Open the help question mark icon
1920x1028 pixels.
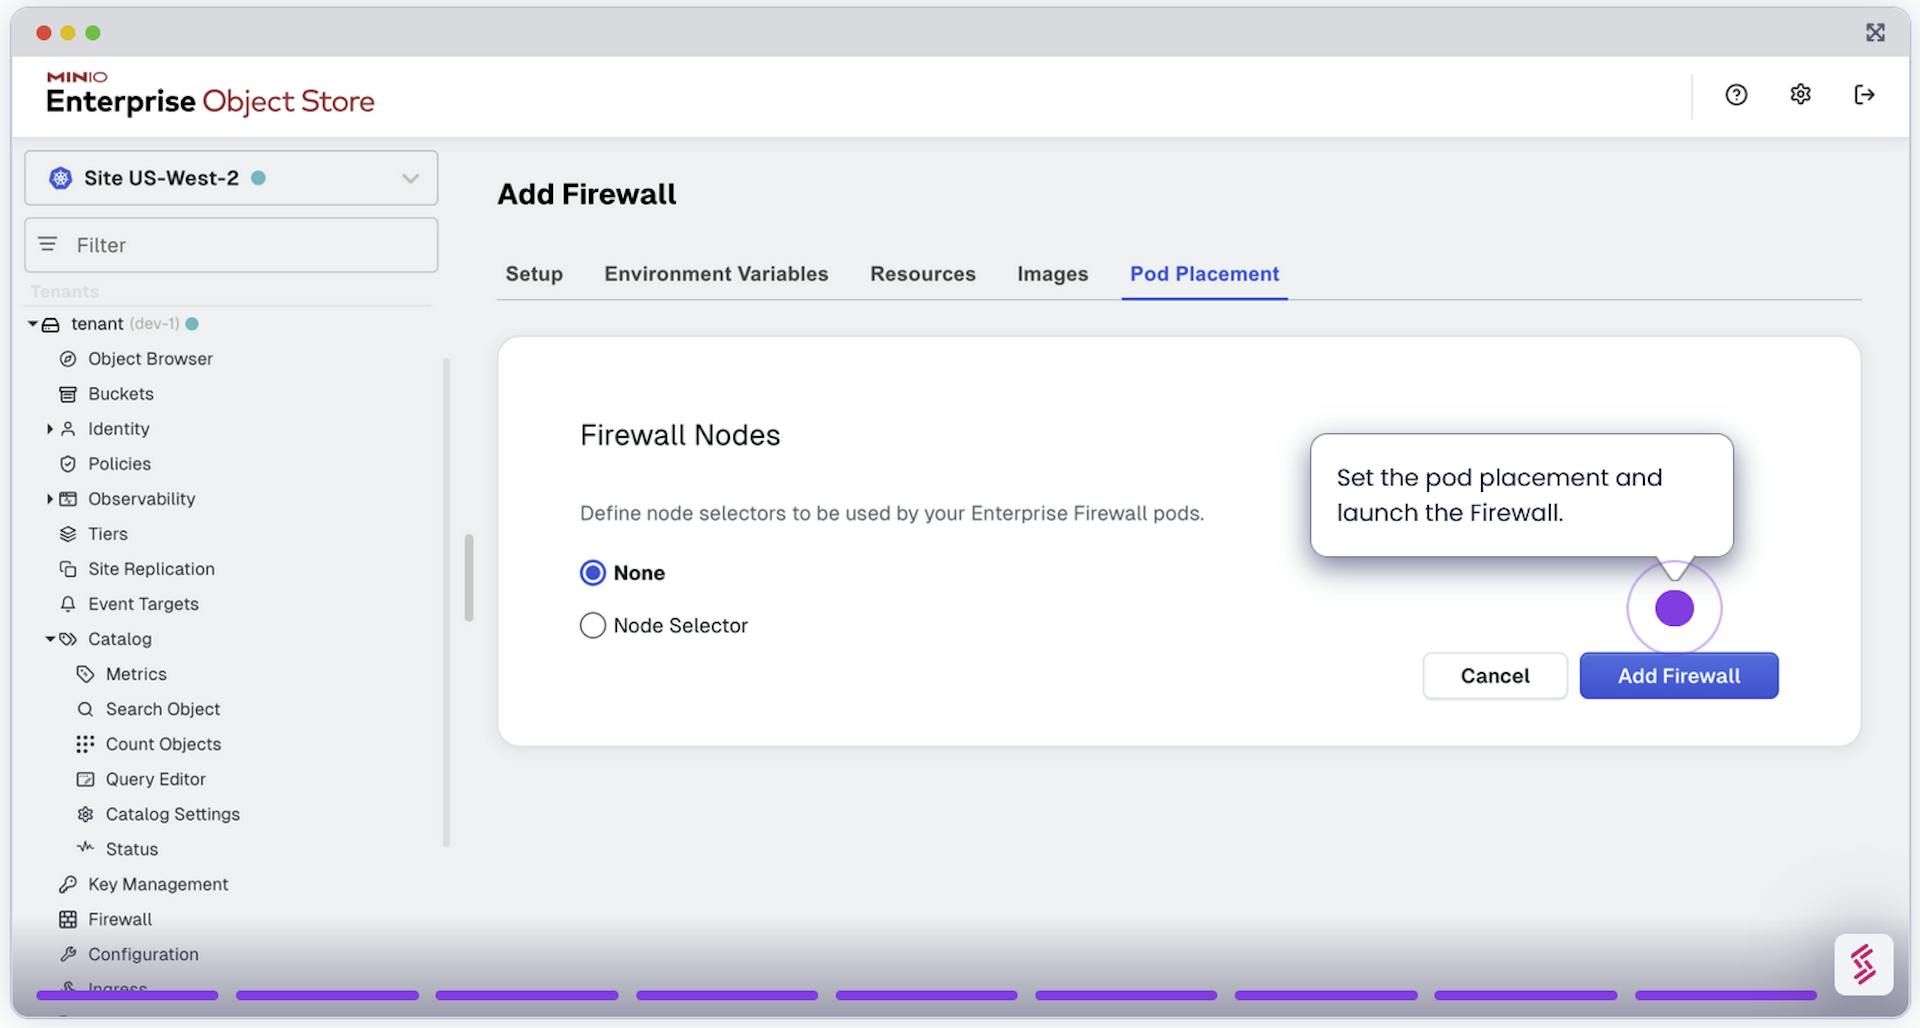click(x=1736, y=95)
